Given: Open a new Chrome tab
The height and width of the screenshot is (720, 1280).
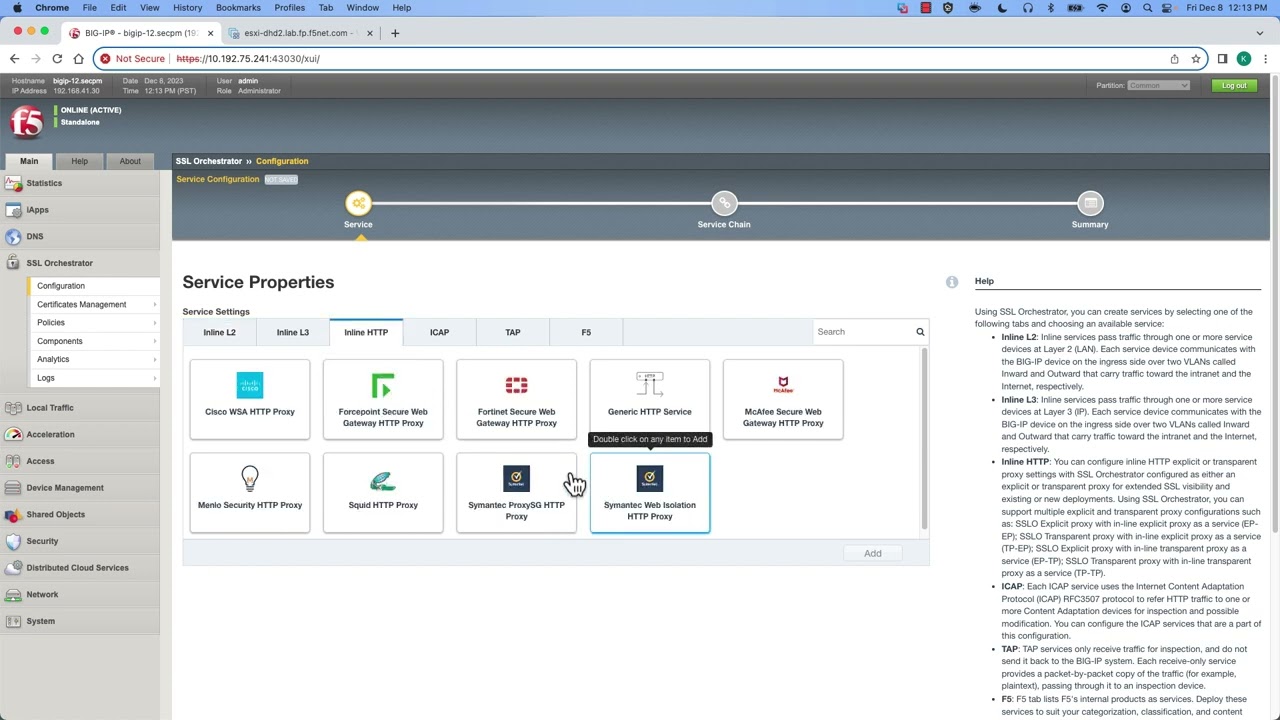Looking at the screenshot, I should (x=395, y=33).
